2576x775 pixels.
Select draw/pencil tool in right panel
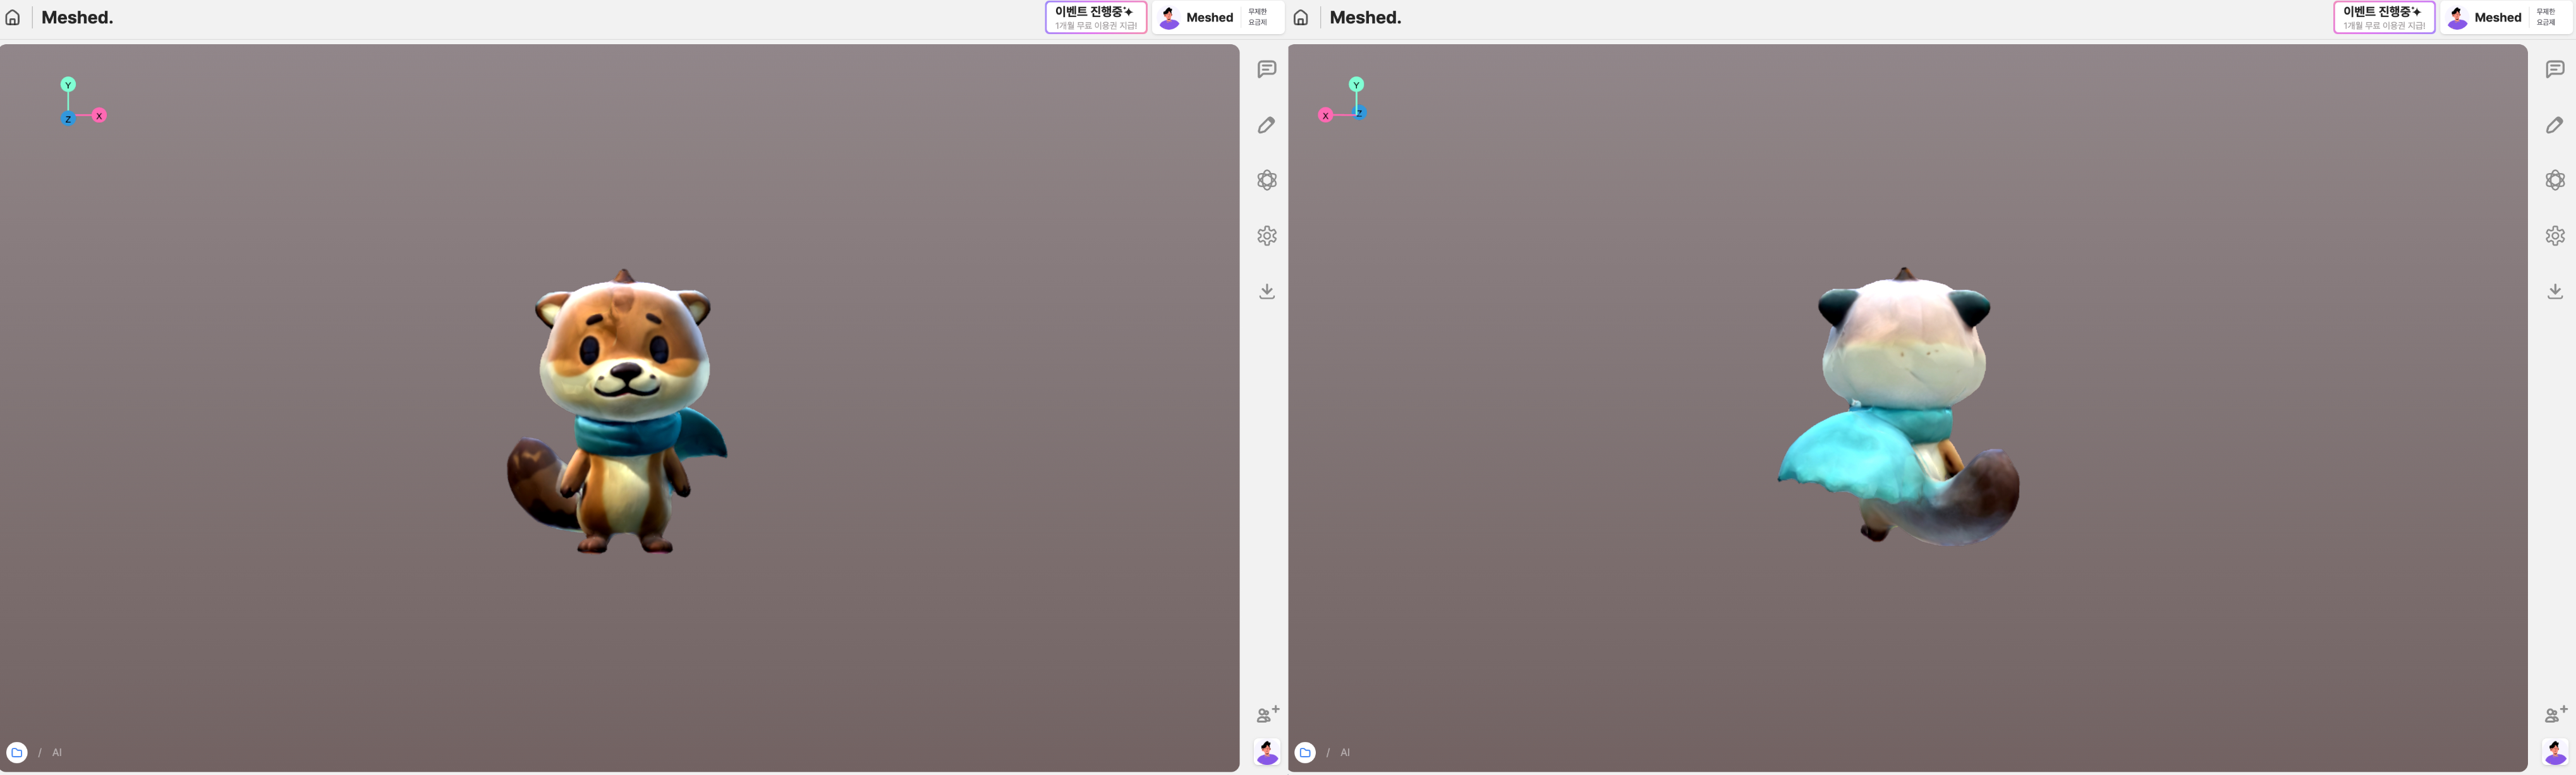(x=2555, y=126)
